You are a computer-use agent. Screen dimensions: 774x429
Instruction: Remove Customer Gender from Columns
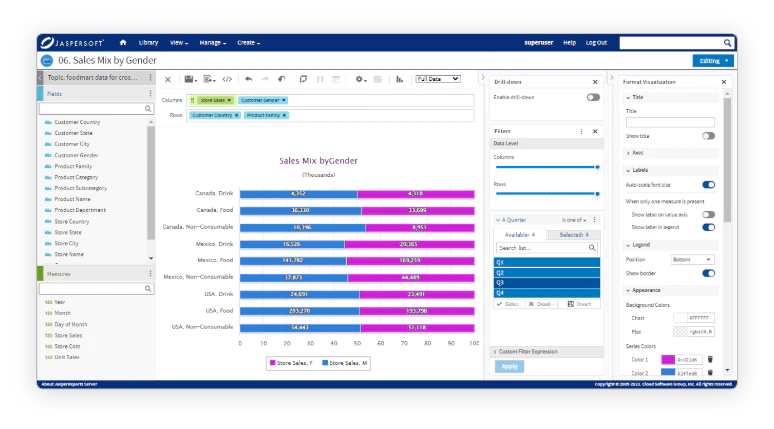pos(284,100)
